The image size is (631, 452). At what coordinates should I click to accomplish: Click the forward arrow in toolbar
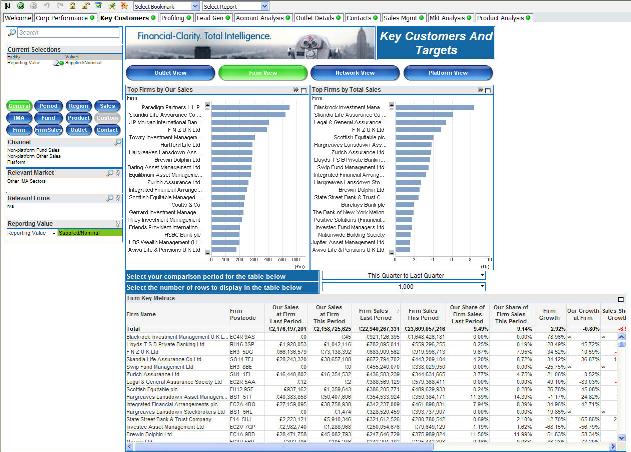pos(60,6)
